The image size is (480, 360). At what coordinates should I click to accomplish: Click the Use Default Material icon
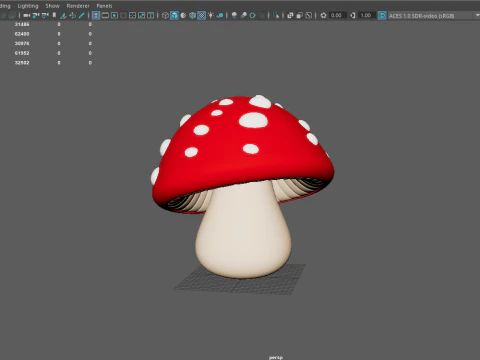click(x=183, y=15)
